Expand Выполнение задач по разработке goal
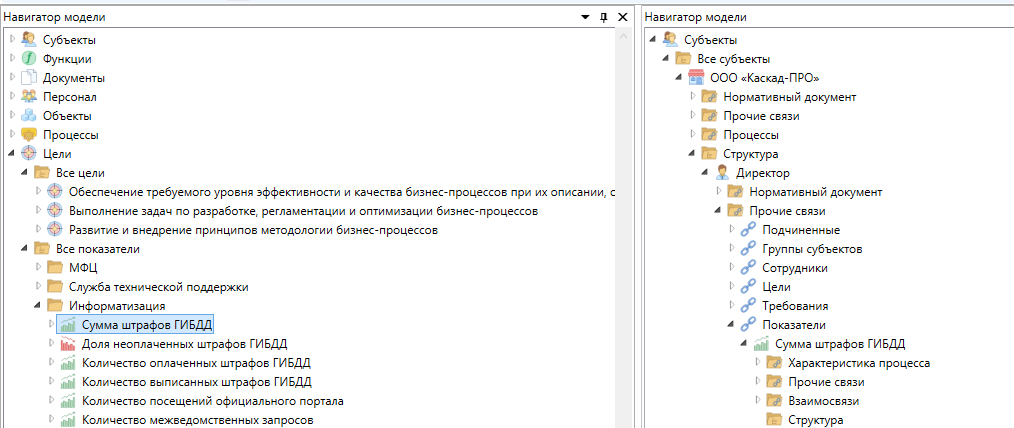1014x428 pixels. 38,211
